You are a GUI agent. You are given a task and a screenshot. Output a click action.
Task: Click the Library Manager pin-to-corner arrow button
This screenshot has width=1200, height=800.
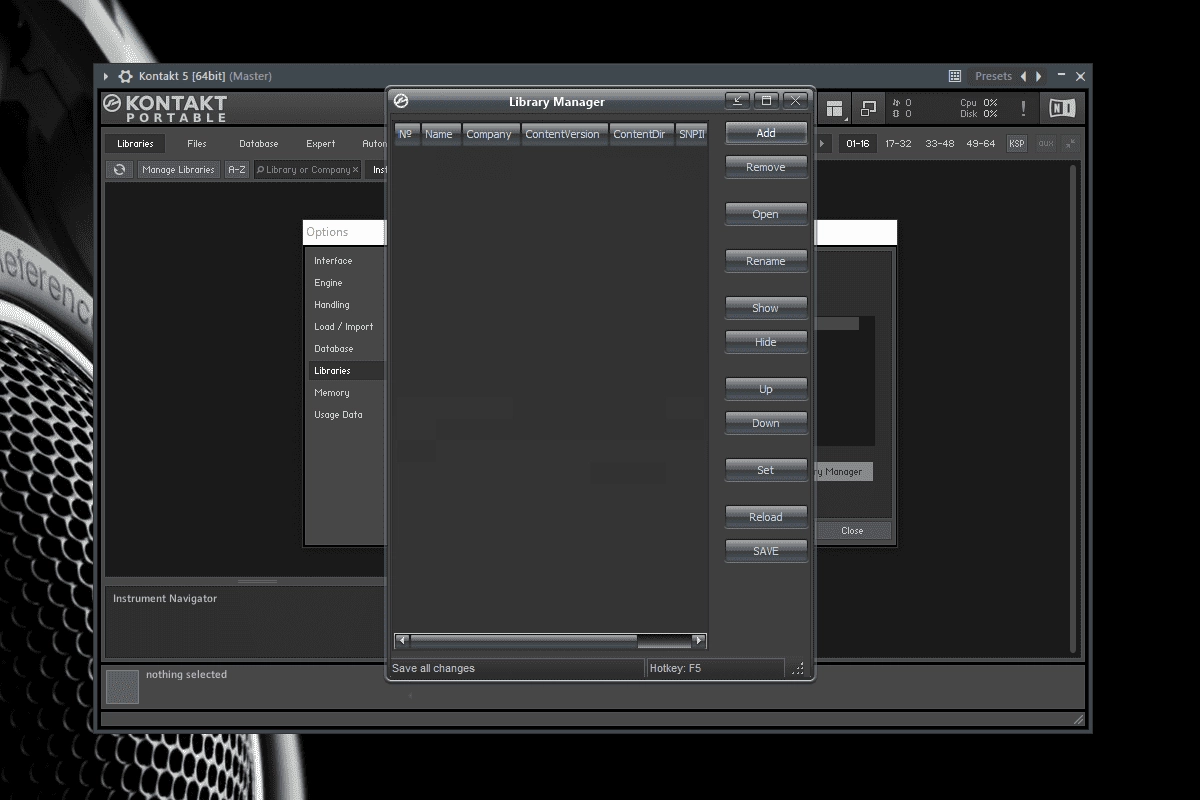[737, 101]
